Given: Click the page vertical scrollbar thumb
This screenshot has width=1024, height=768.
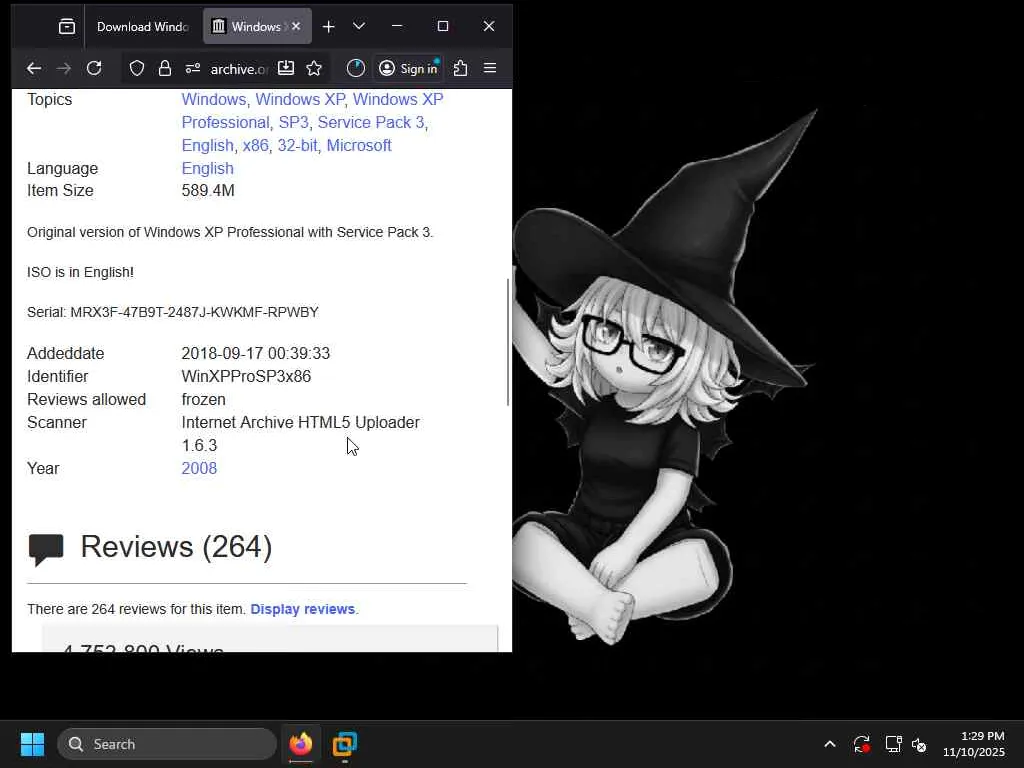Looking at the screenshot, I should (508, 342).
